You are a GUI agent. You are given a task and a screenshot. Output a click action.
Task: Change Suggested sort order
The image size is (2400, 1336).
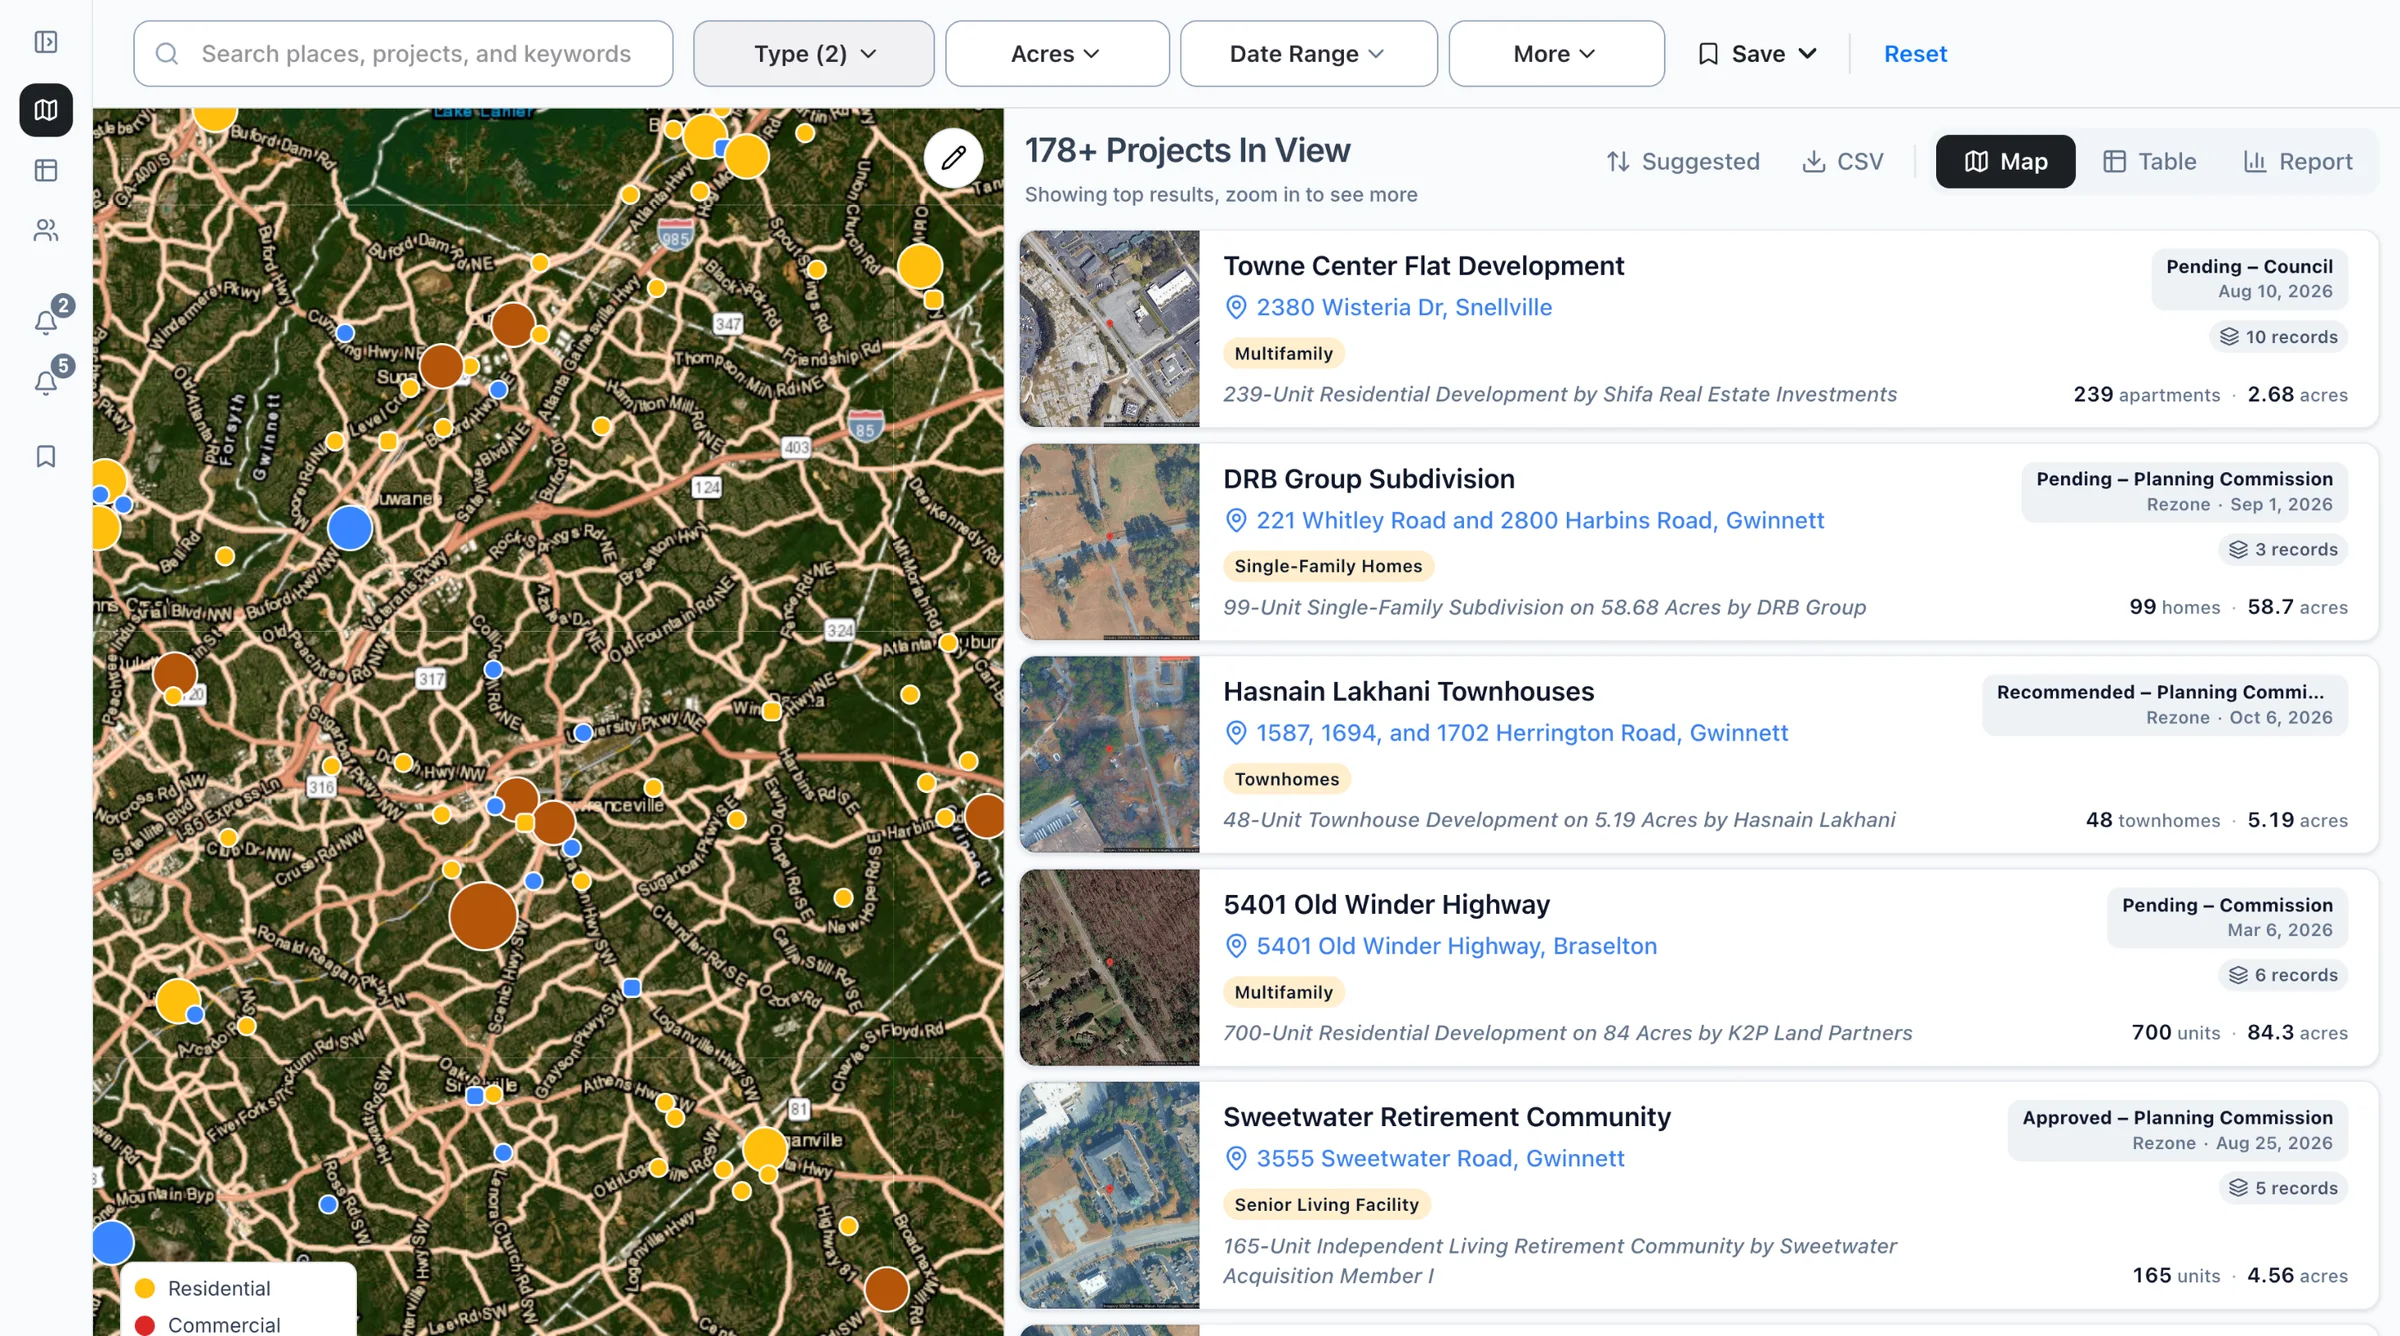click(1683, 161)
